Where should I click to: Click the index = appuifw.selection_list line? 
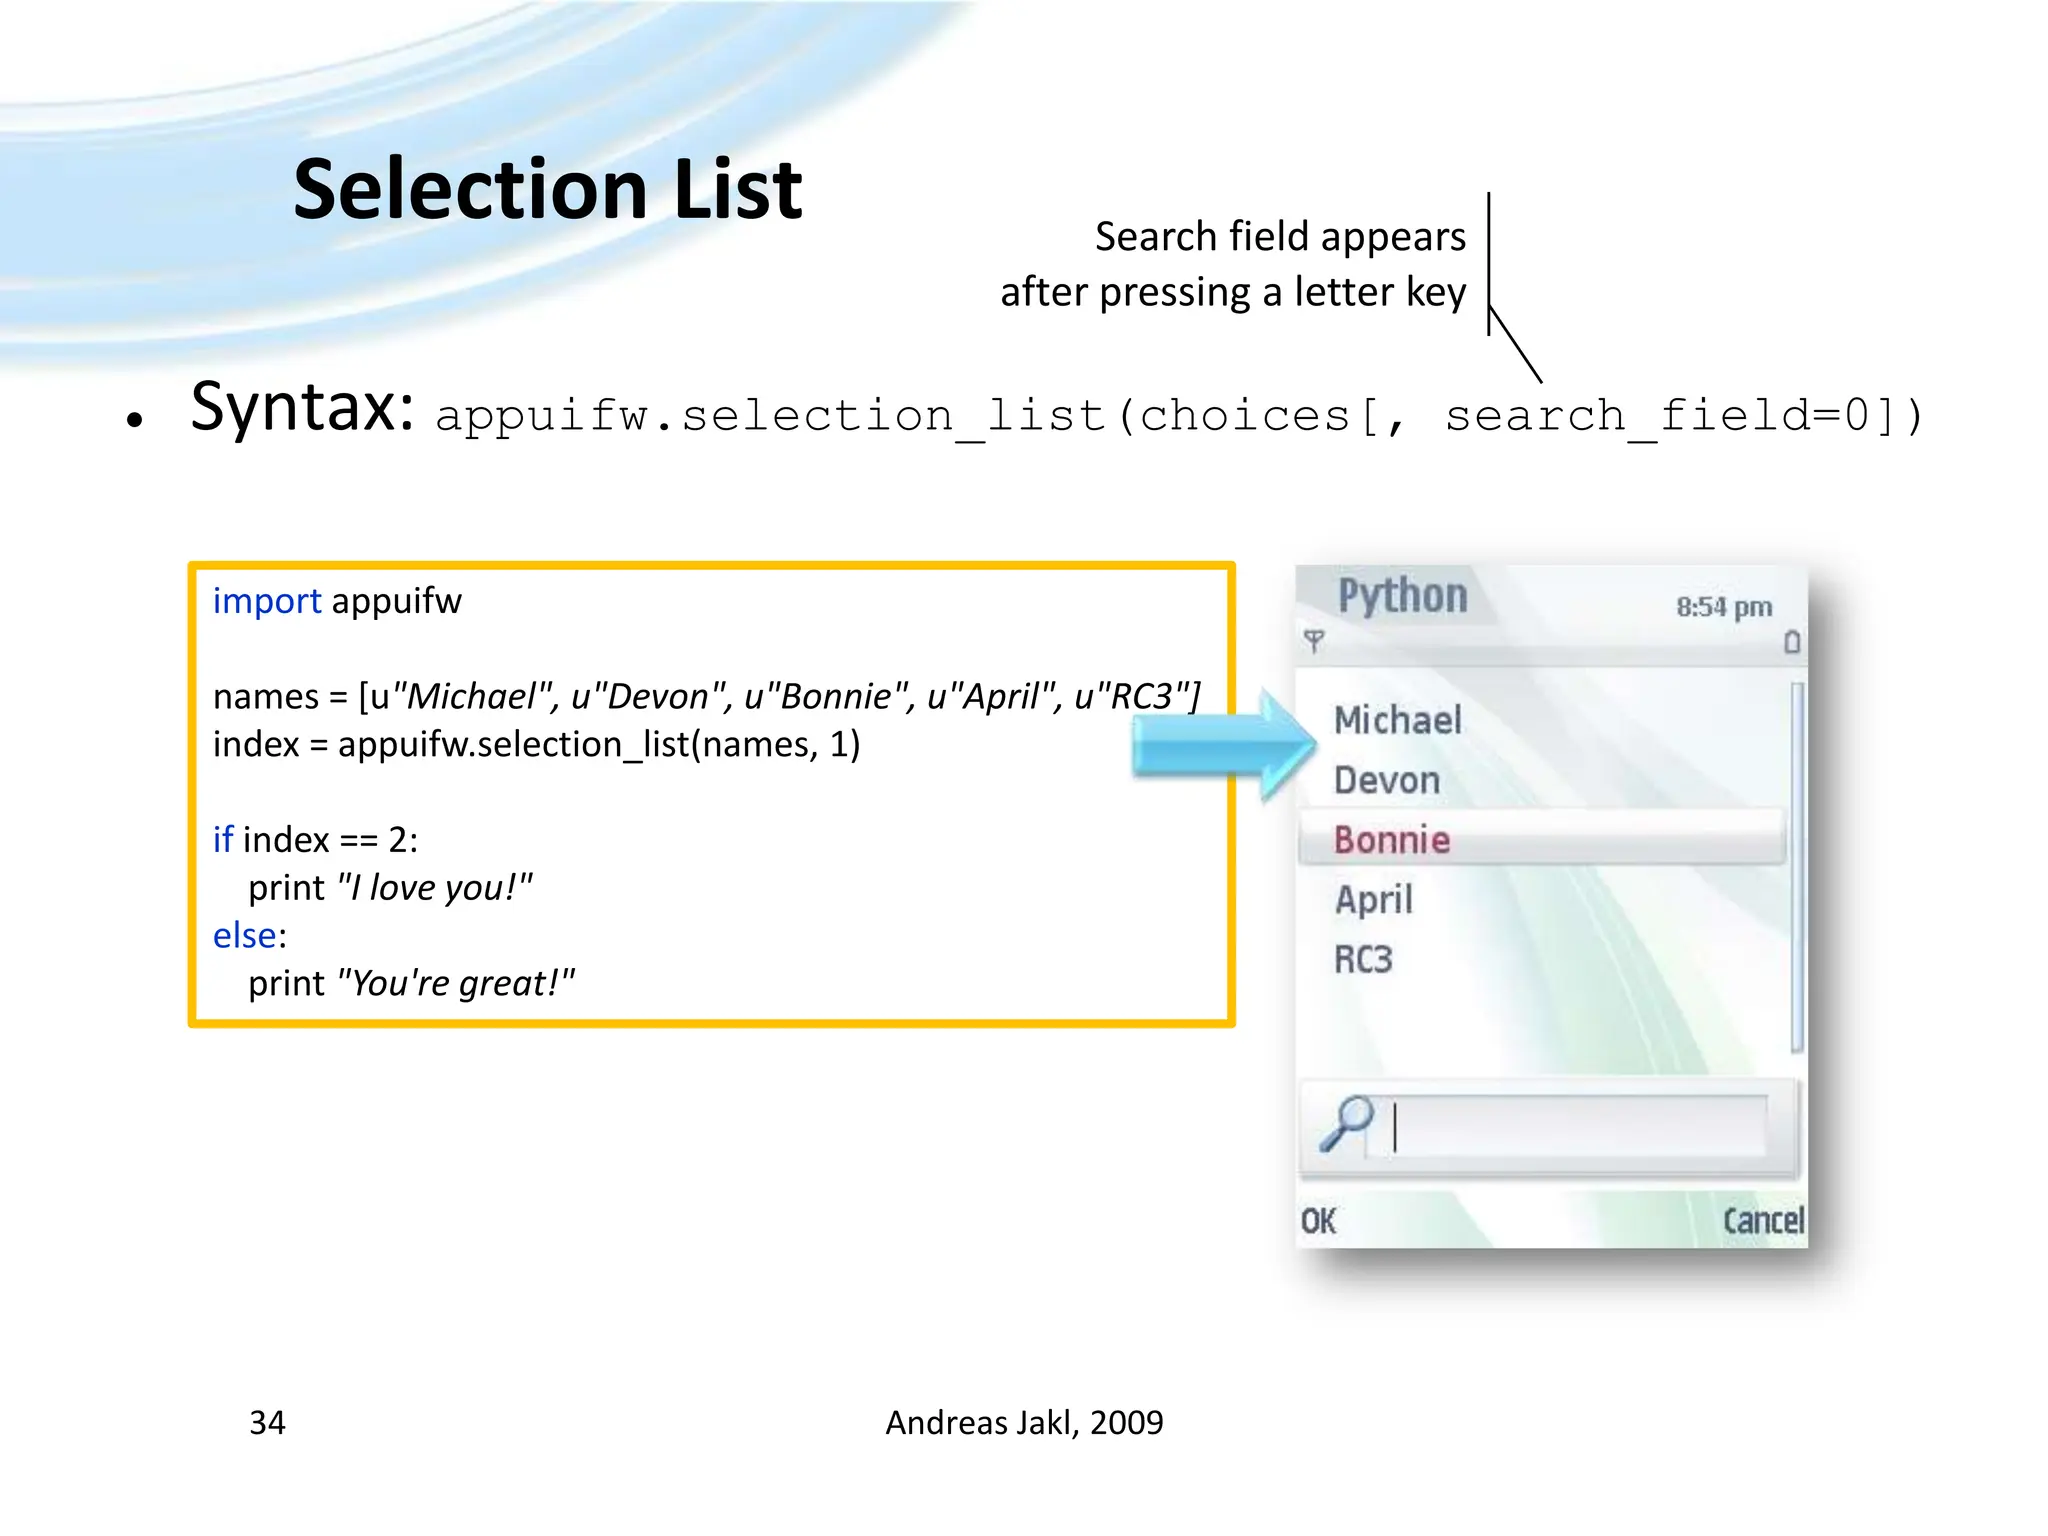(537, 745)
